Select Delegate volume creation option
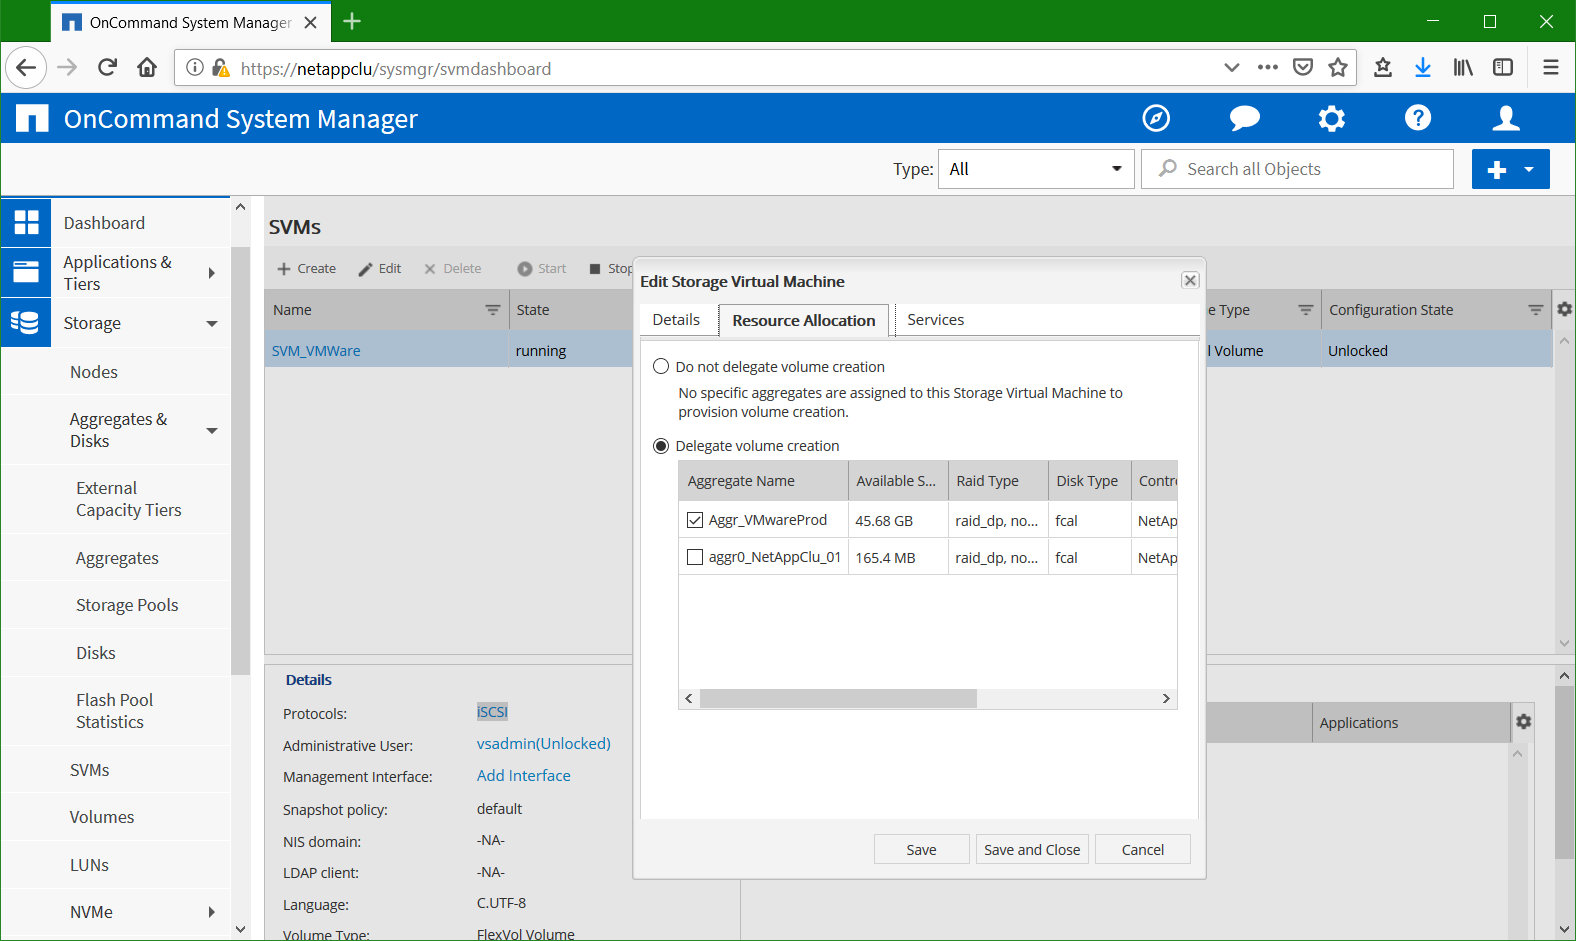 661,446
